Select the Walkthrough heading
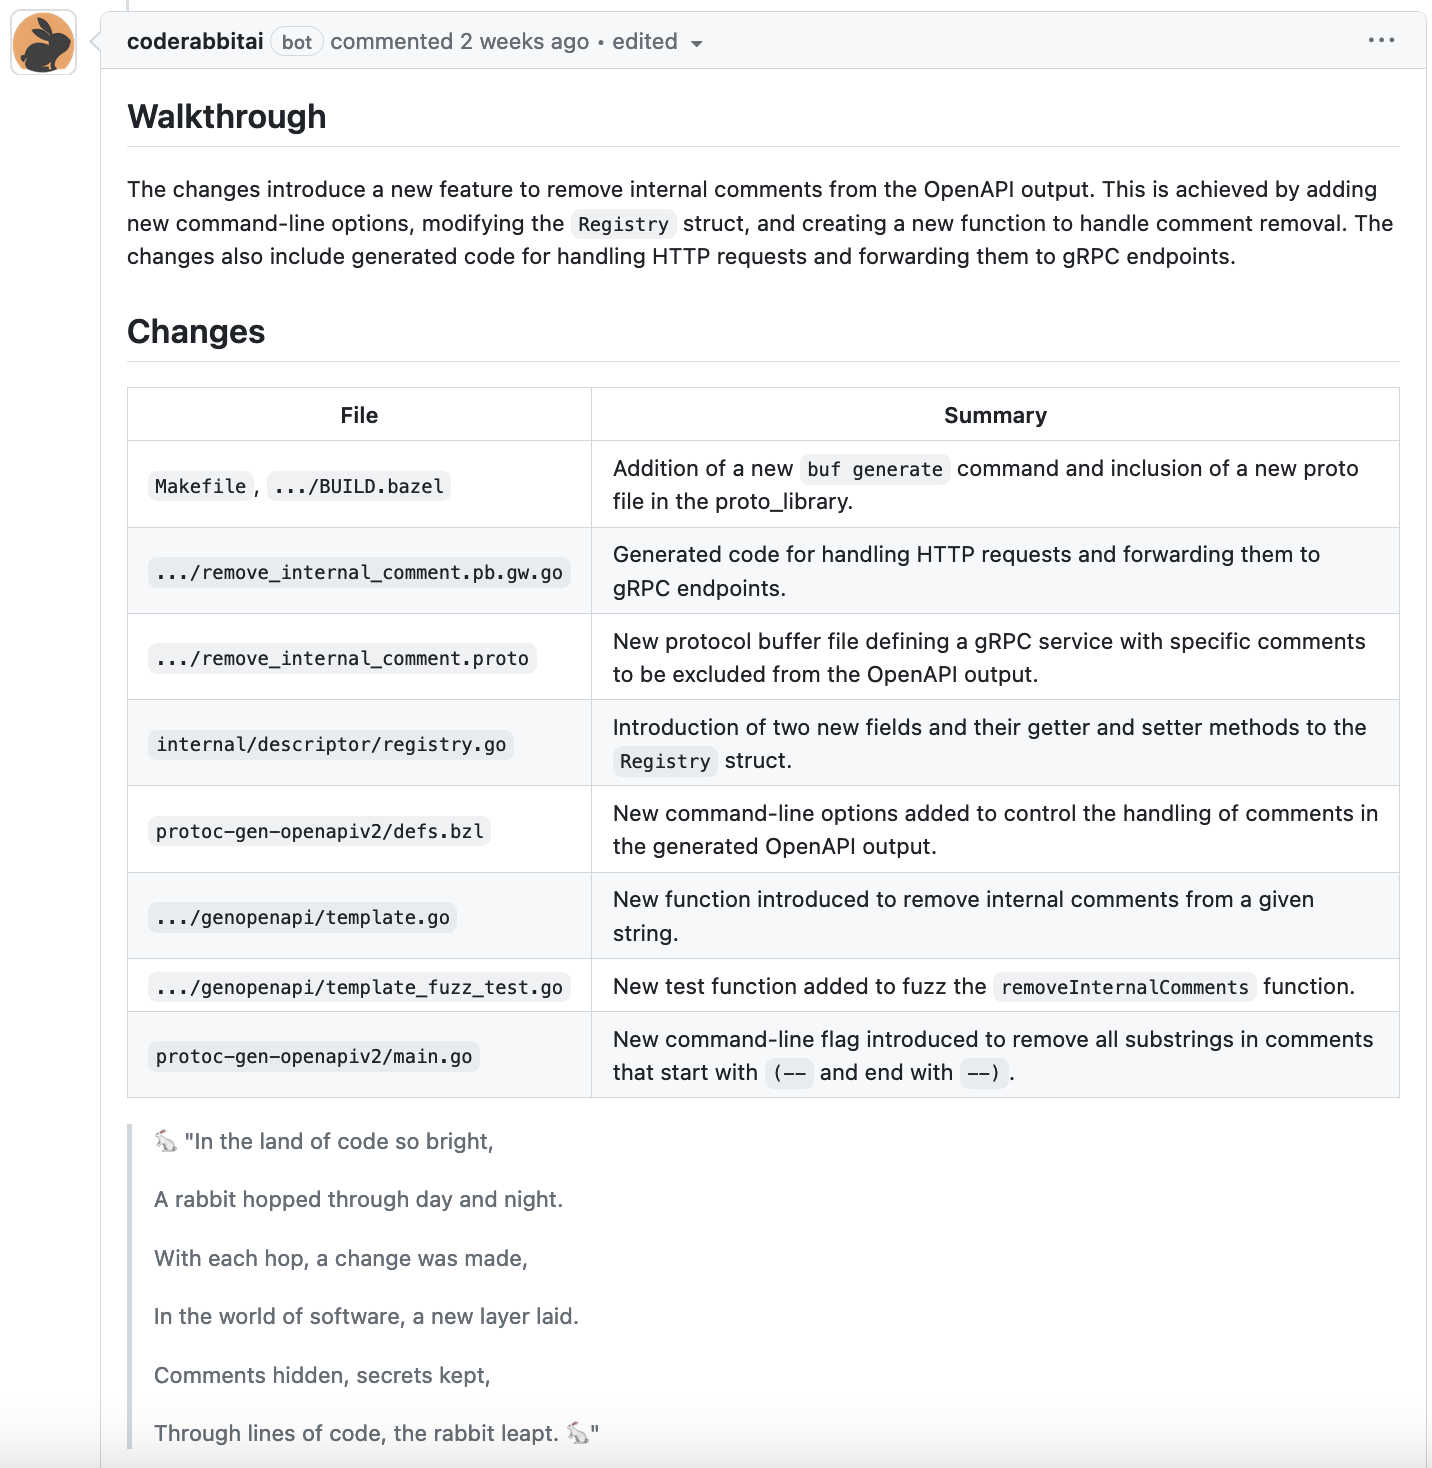 pos(226,116)
